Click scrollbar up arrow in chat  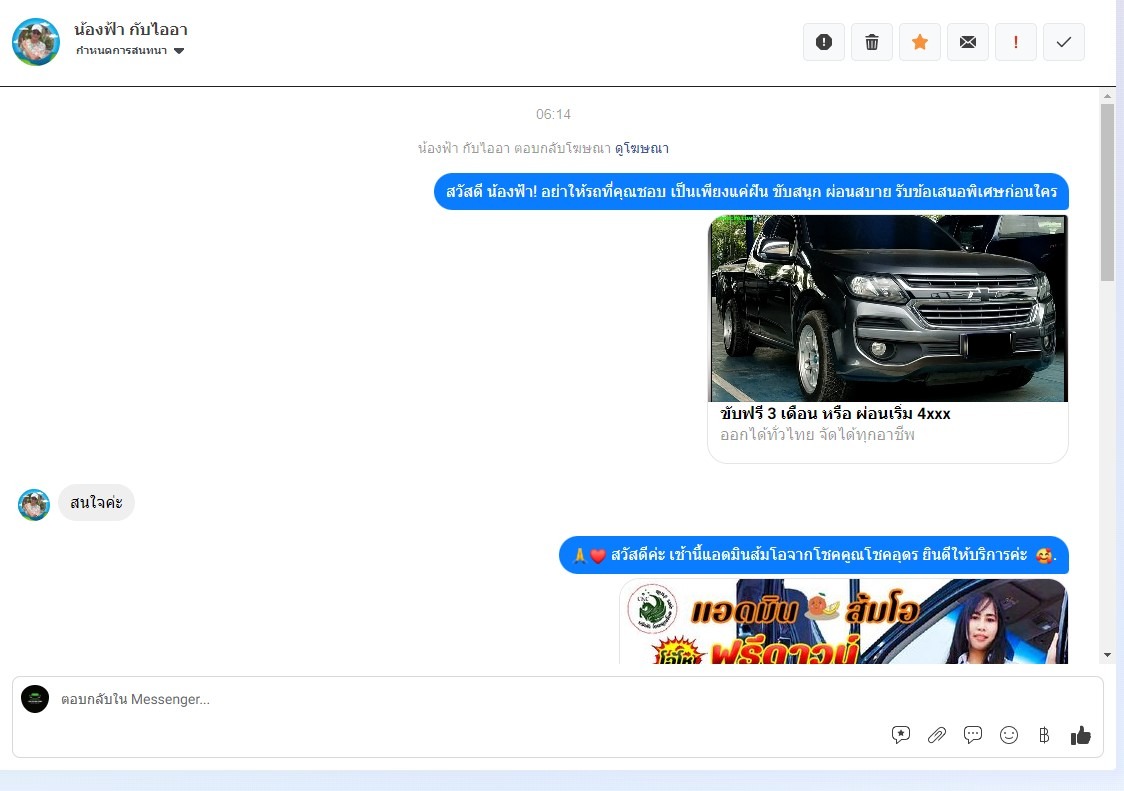click(x=1108, y=95)
